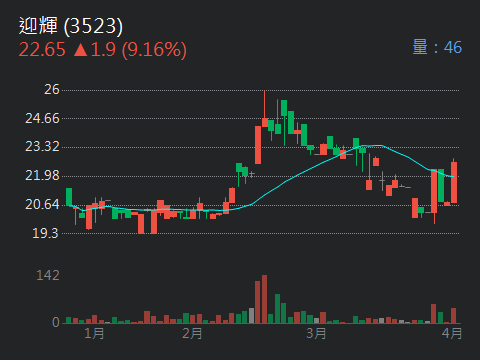This screenshot has width=480, height=360.
Task: Click the 24.66 price axis label
Action: pyautogui.click(x=42, y=118)
